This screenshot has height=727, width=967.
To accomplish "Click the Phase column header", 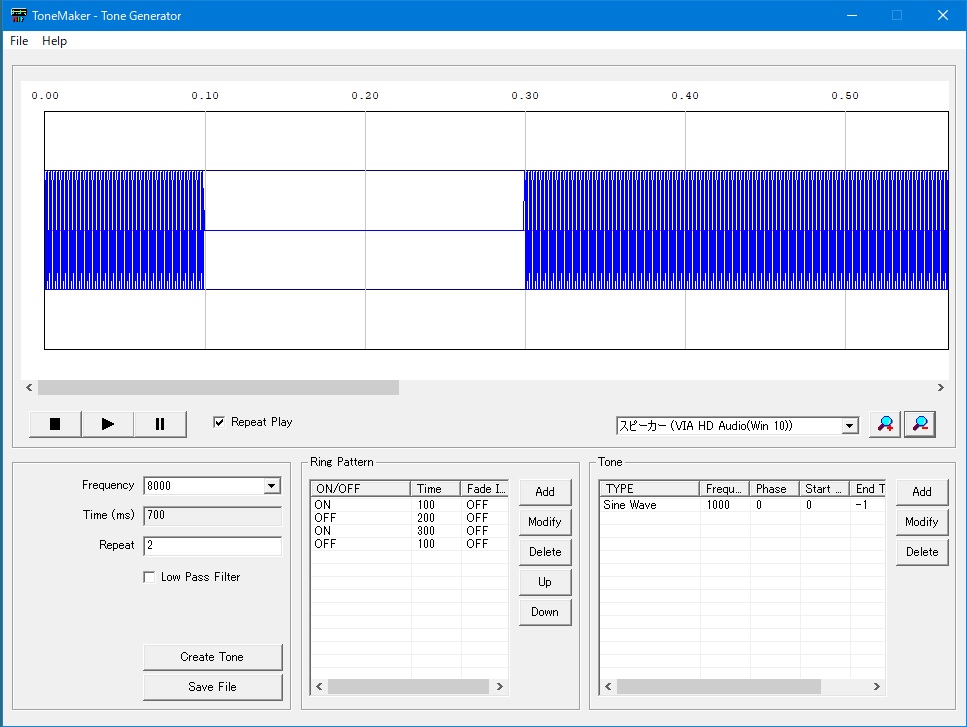I will [775, 488].
